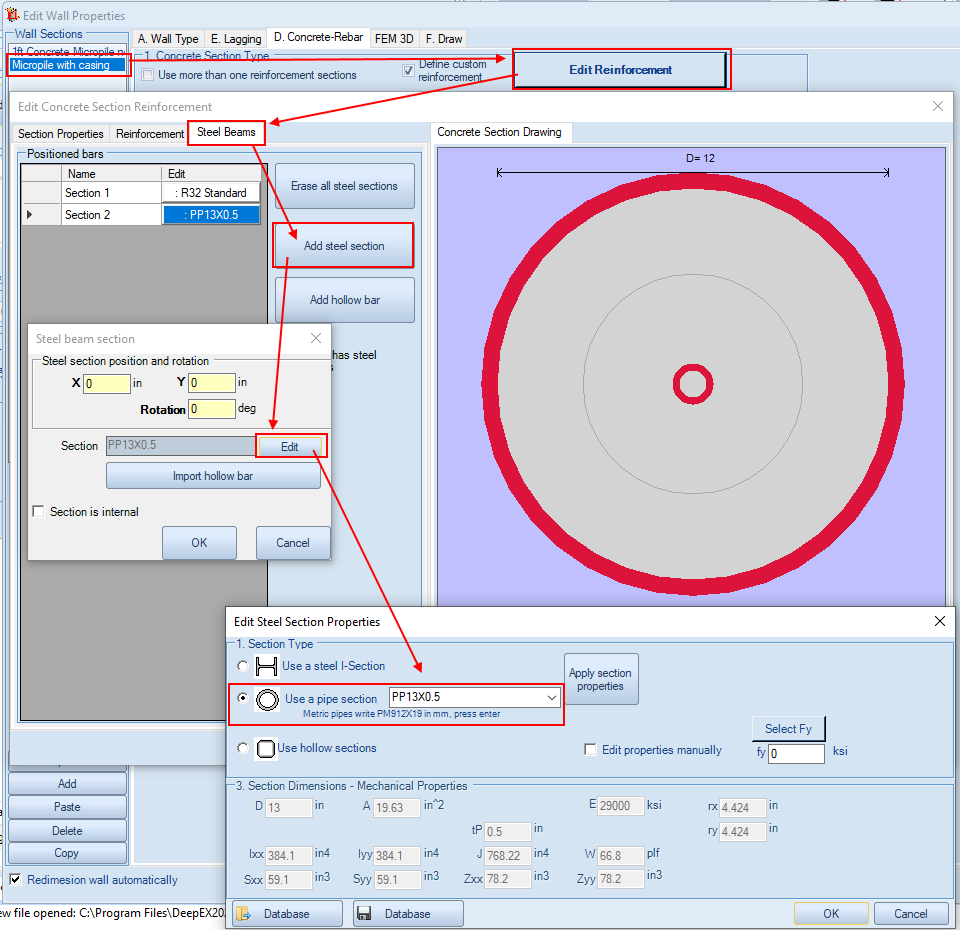Click the Rotation input field

pyautogui.click(x=212, y=409)
